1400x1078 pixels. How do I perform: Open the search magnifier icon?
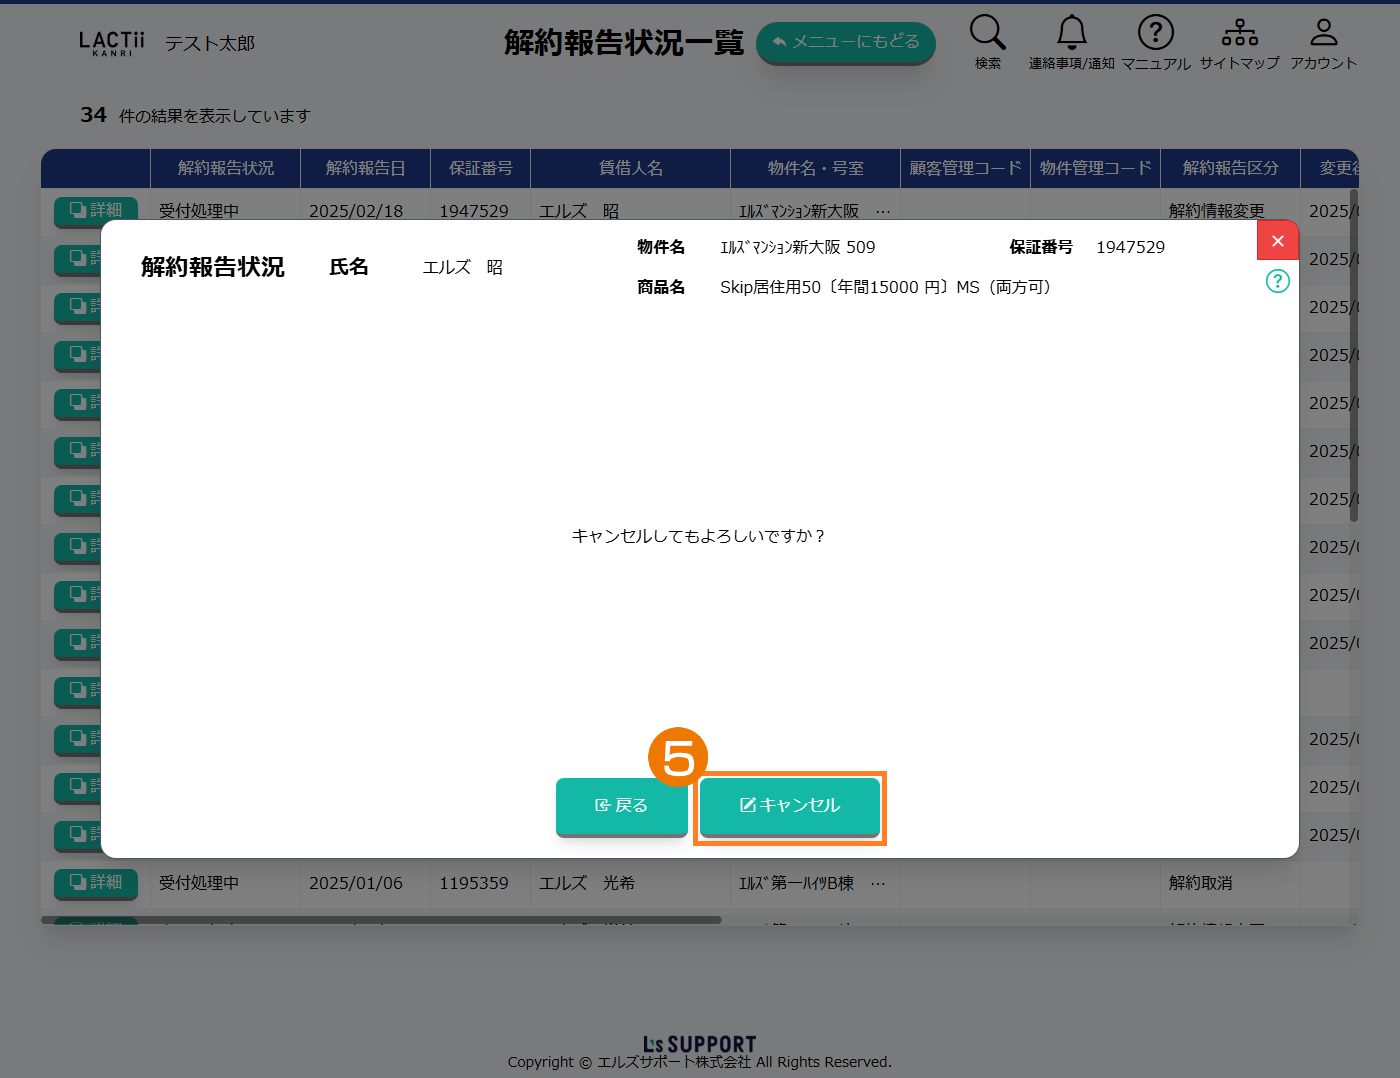coord(987,33)
